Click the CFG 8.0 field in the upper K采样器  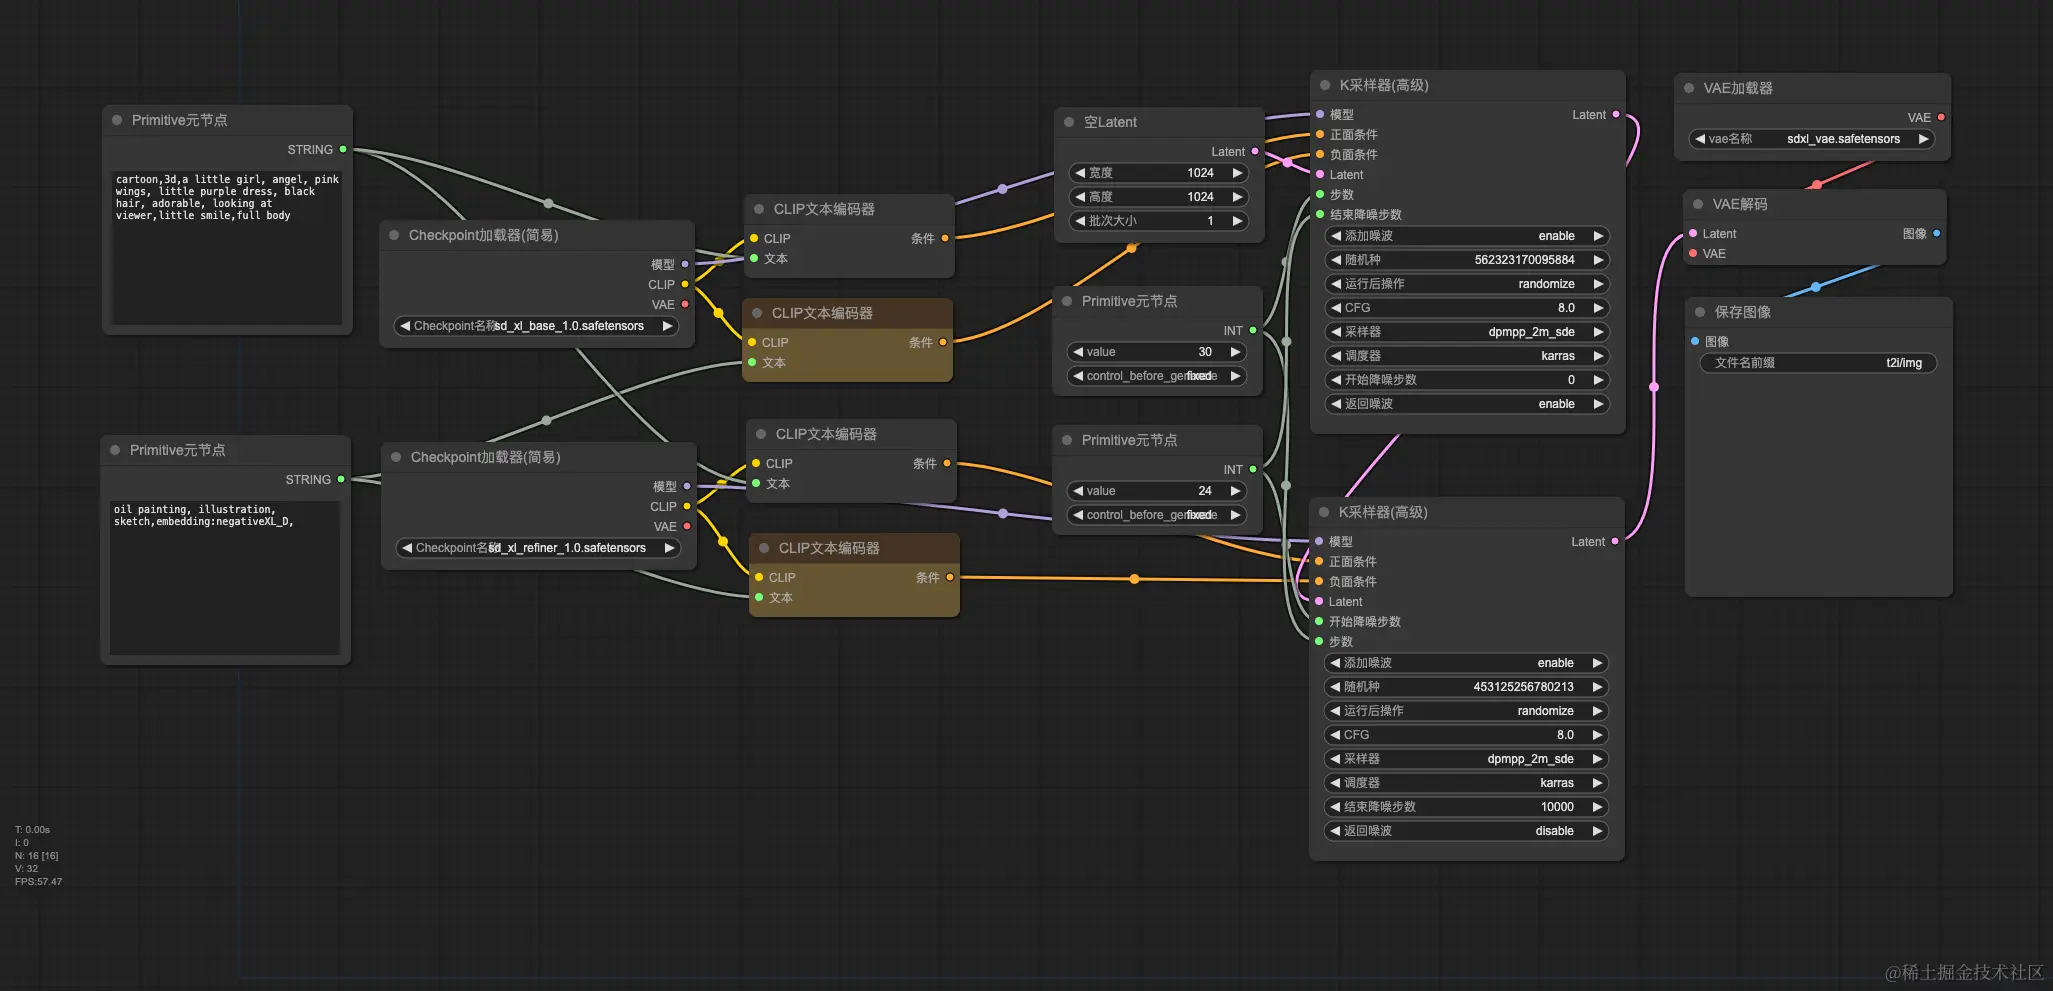[x=1467, y=308]
